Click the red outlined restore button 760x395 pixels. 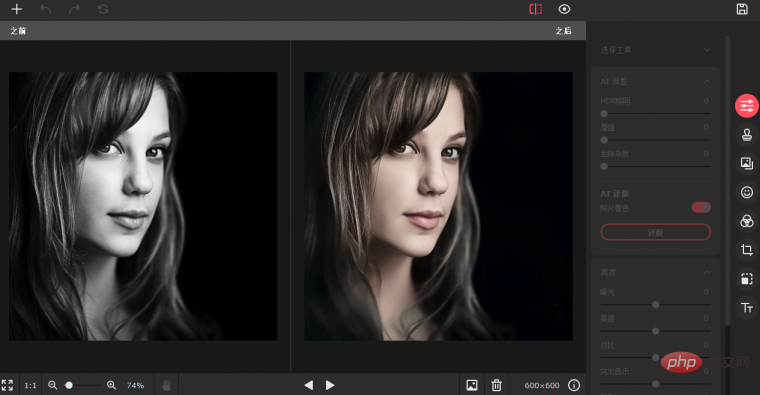(655, 232)
